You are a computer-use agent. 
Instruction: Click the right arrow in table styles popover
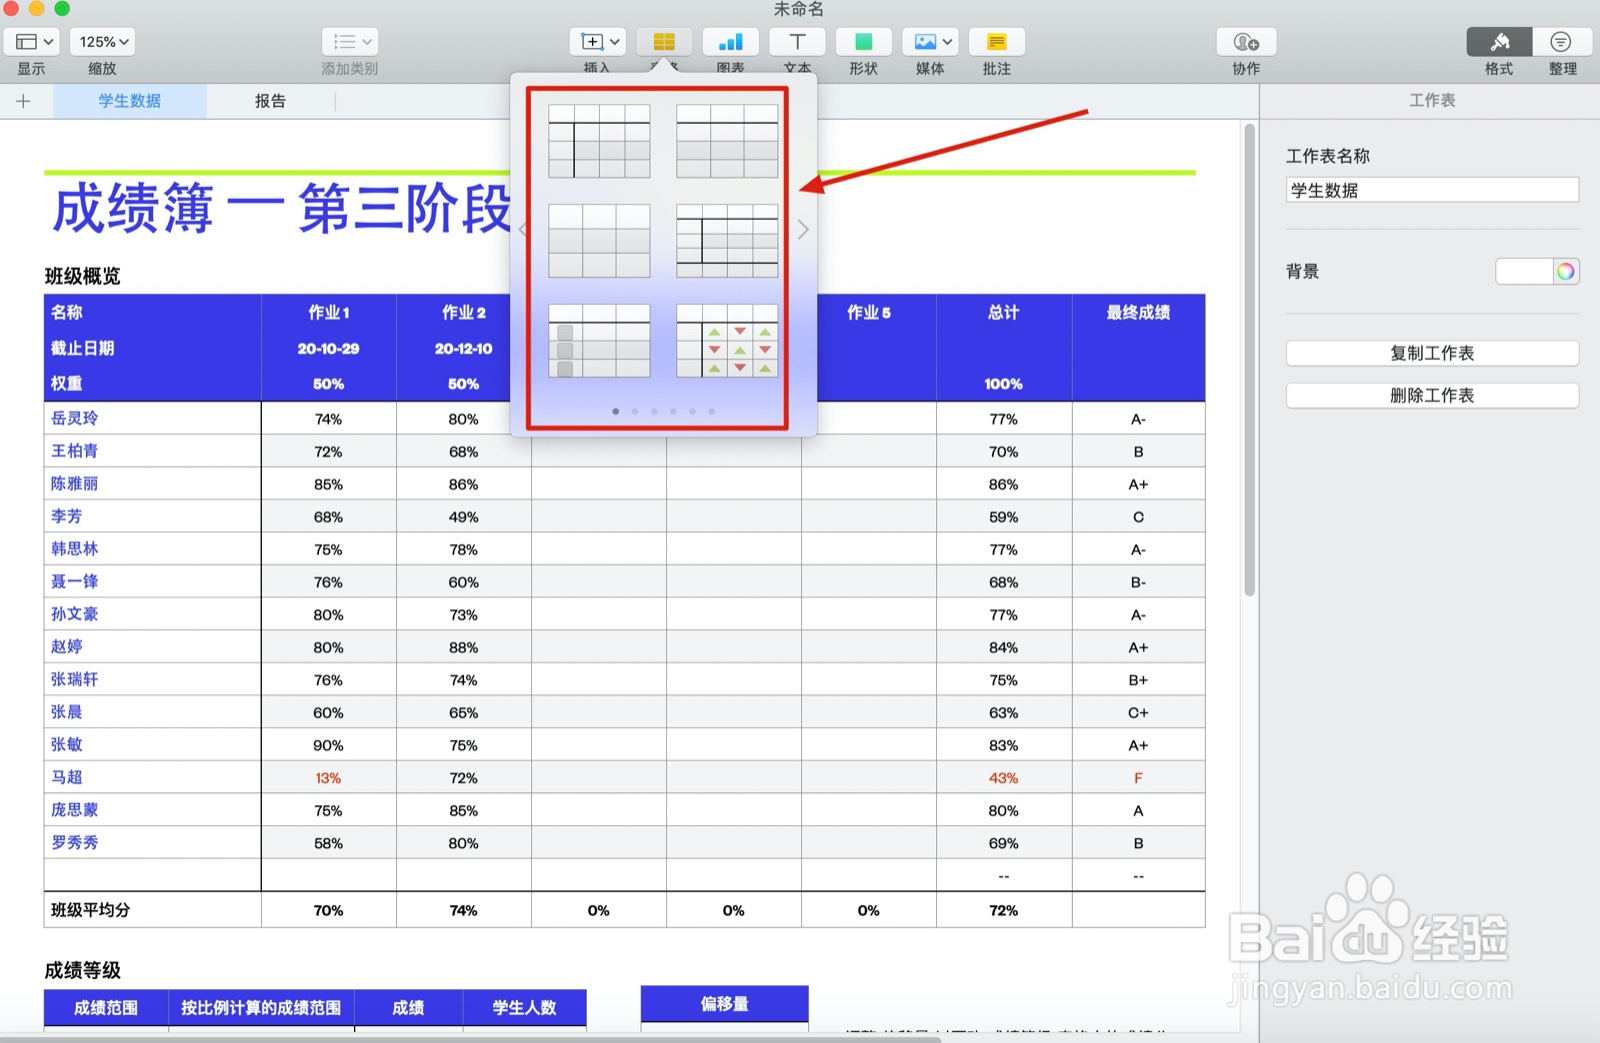click(x=803, y=229)
